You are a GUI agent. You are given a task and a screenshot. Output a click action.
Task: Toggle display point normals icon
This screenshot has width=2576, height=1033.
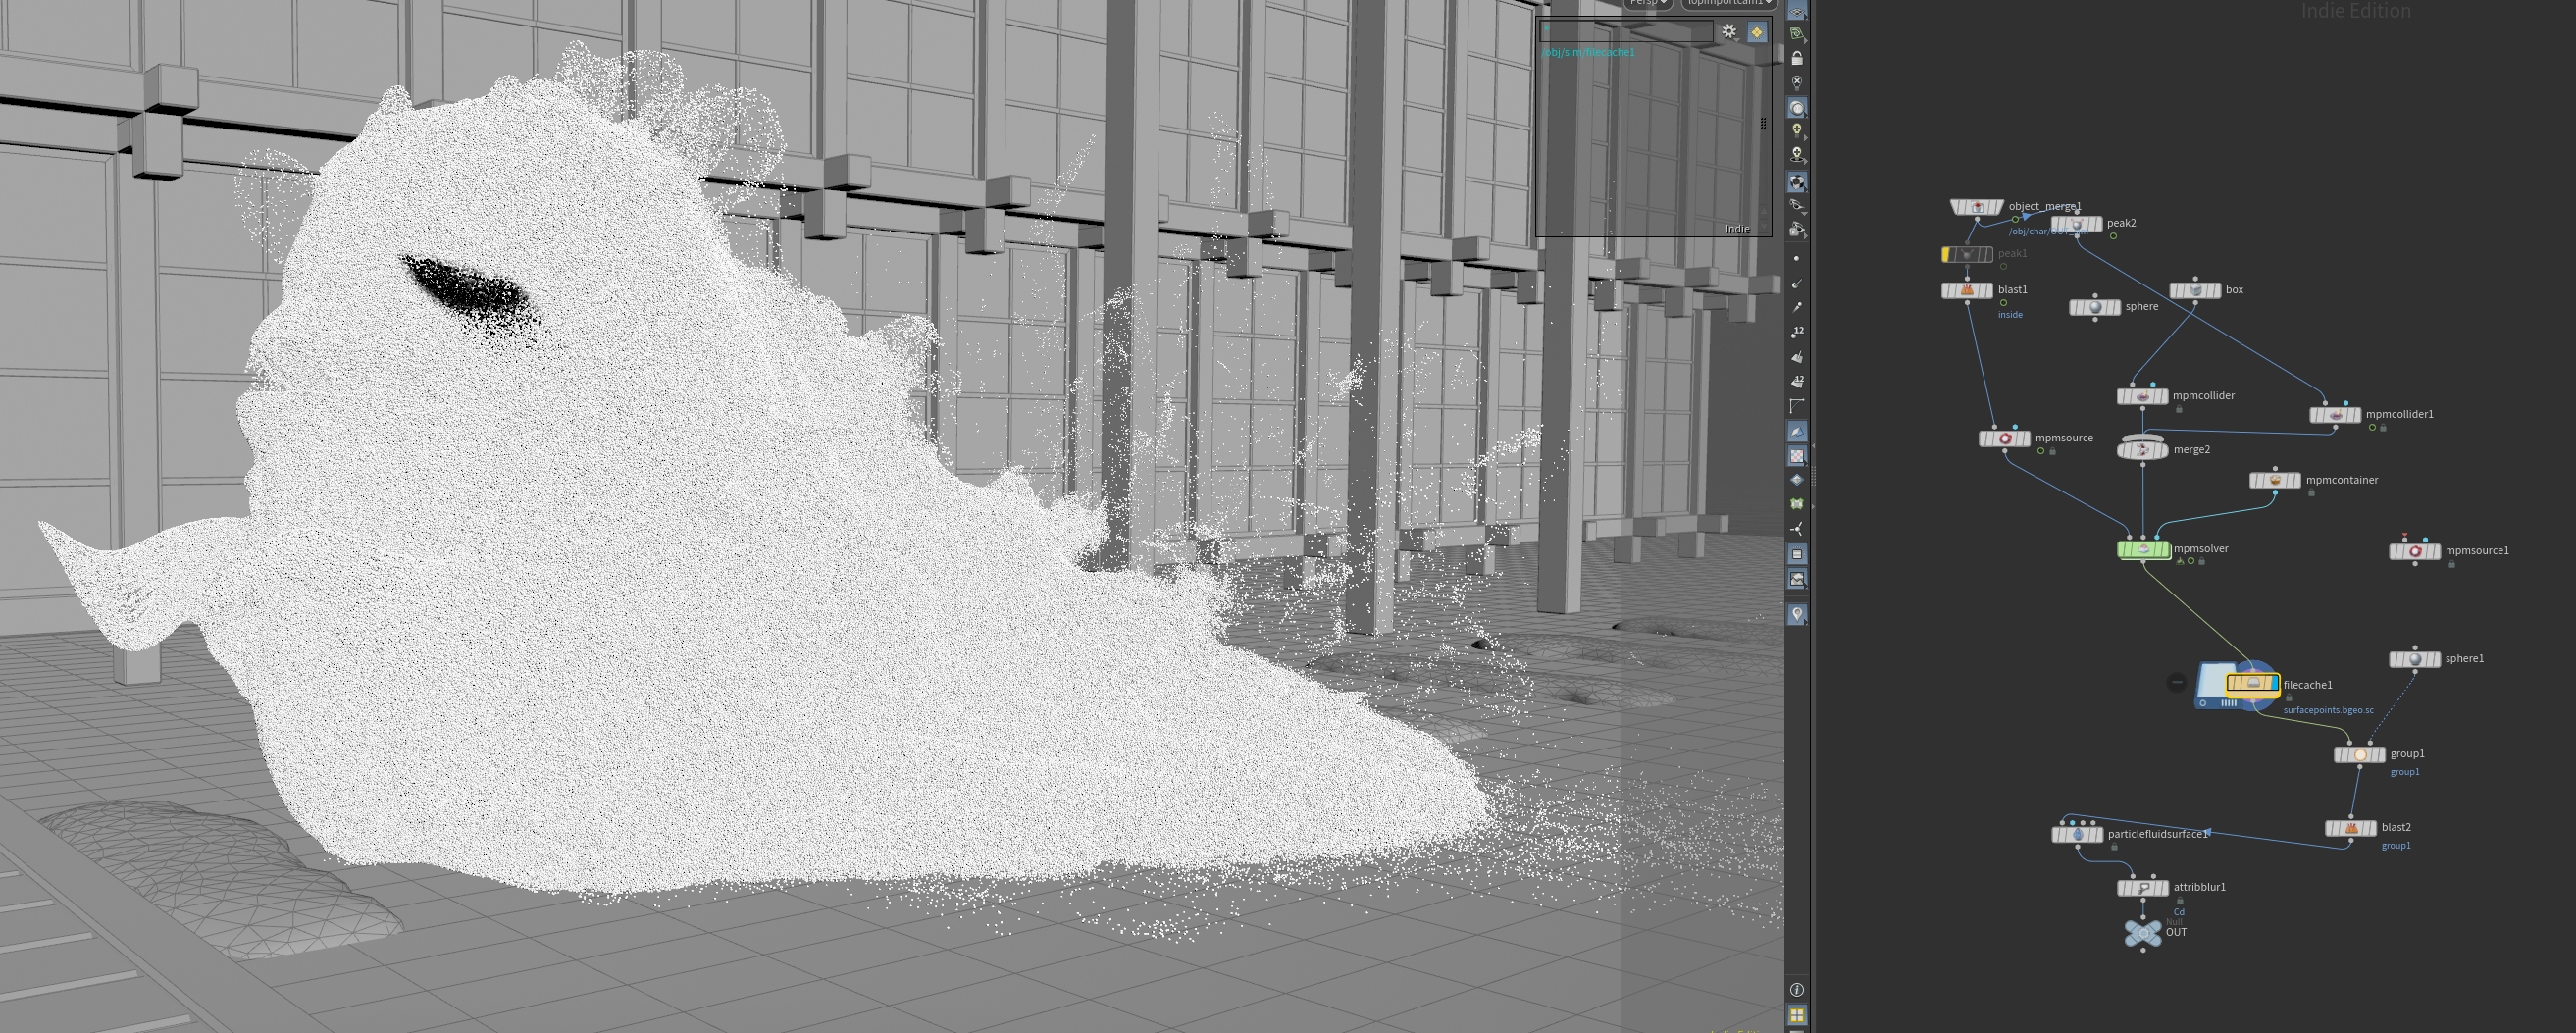[x=1797, y=284]
